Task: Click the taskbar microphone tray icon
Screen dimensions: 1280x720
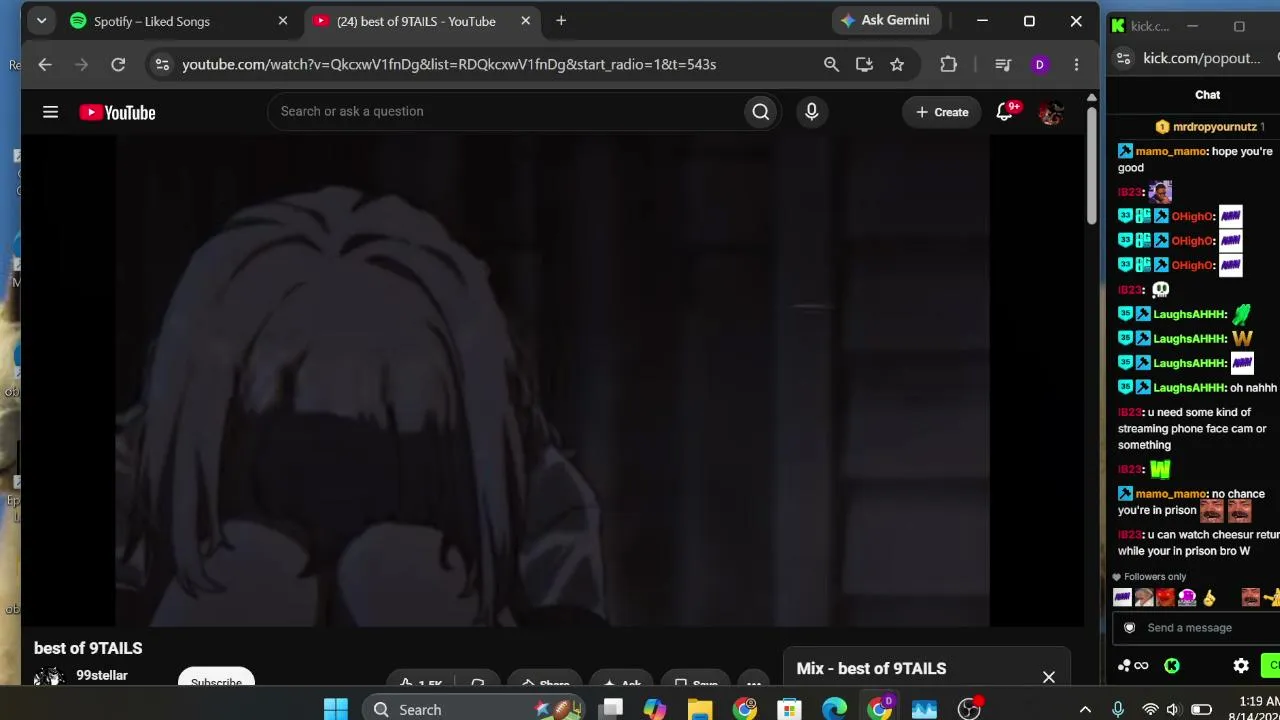Action: (1118, 709)
